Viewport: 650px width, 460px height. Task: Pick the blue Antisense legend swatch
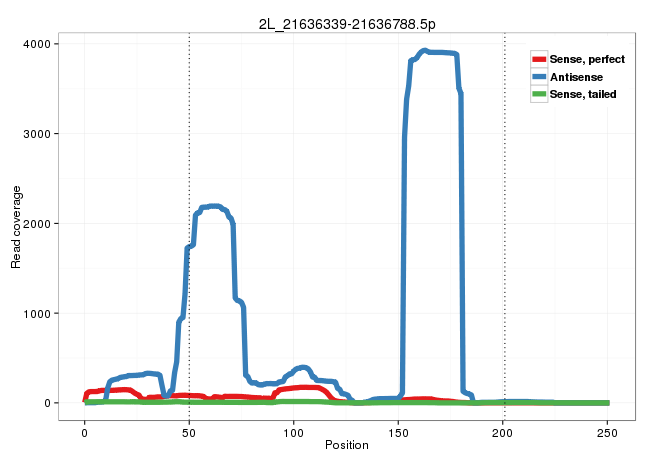pos(540,77)
